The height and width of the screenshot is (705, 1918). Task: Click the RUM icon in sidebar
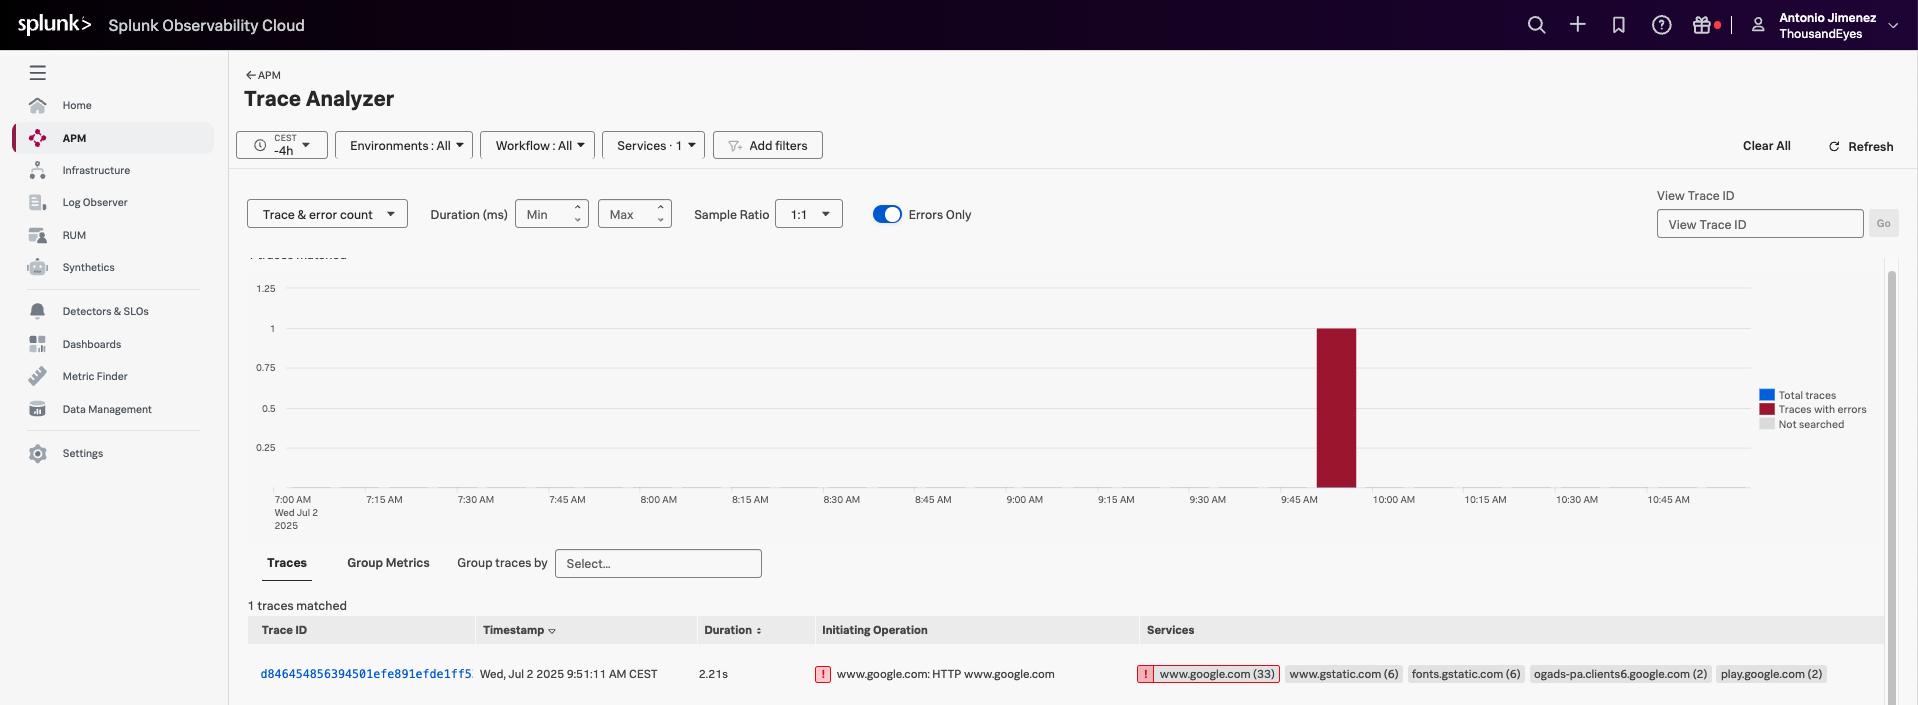tap(38, 235)
